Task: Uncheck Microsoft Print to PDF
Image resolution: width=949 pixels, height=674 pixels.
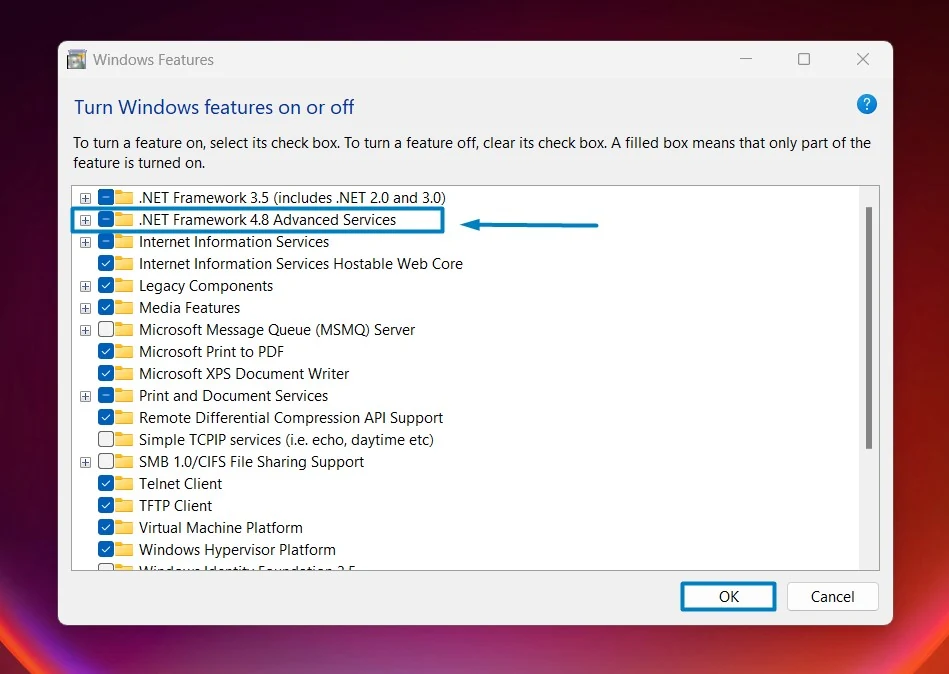Action: pos(106,352)
